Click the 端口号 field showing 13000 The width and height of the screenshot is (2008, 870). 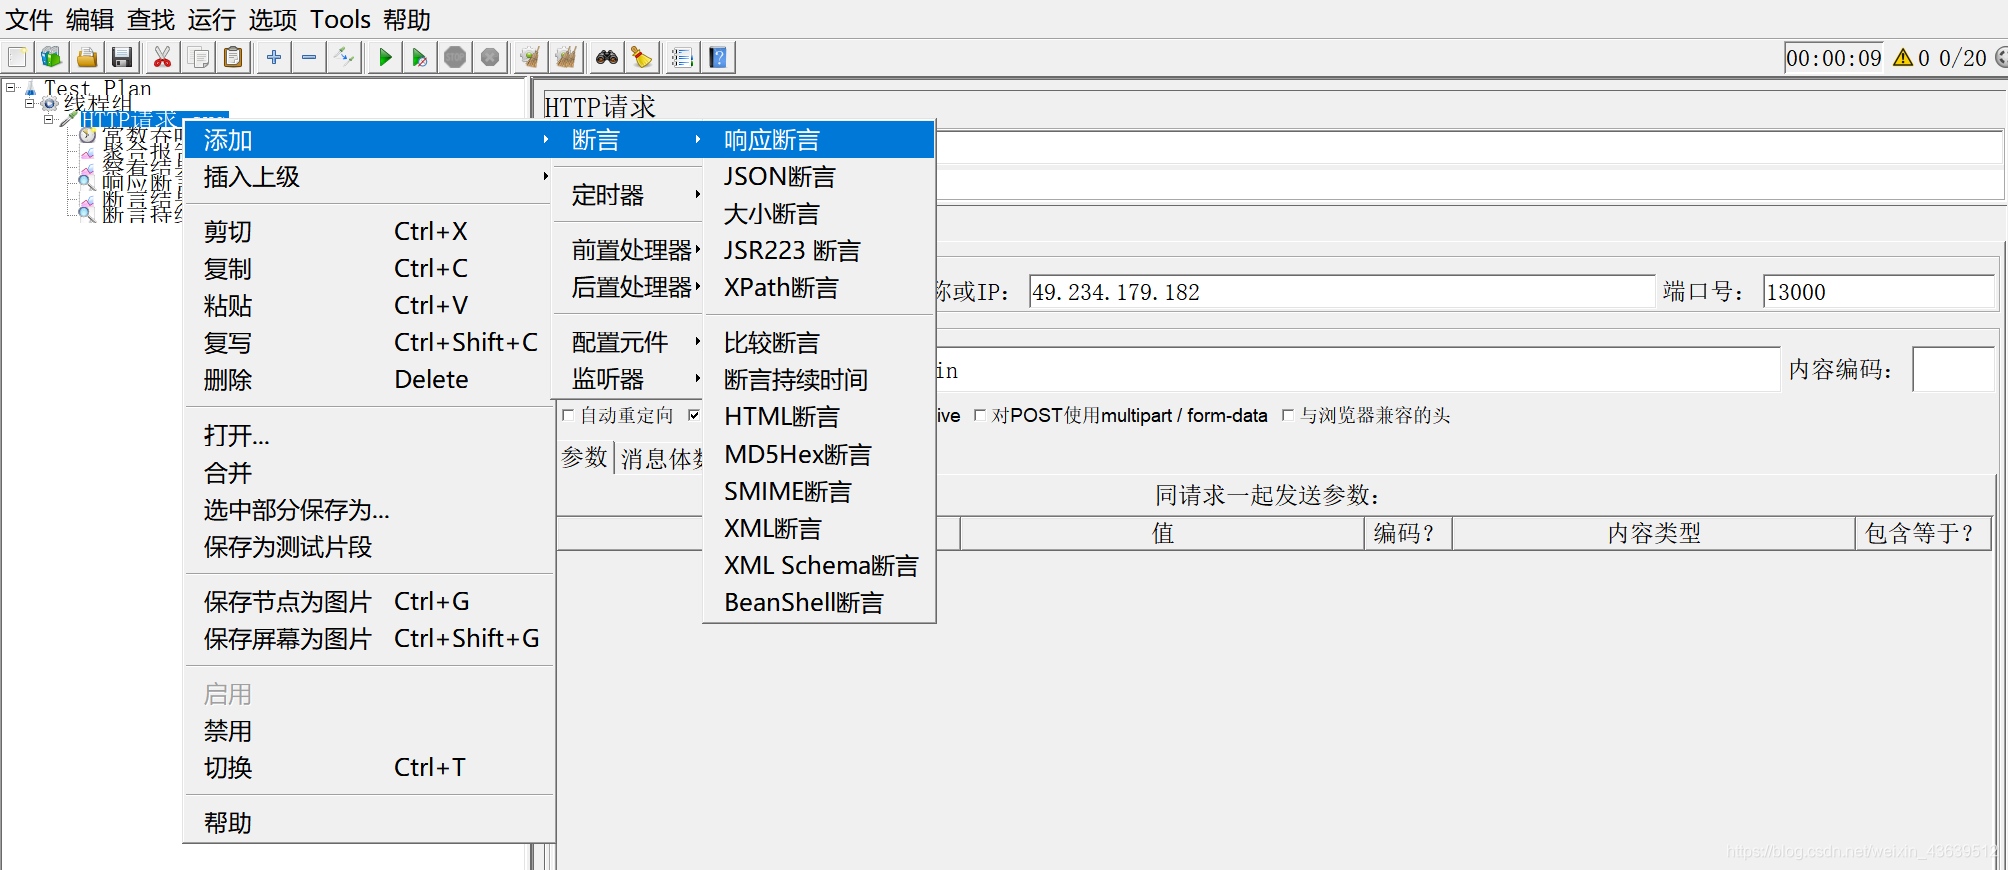tap(1878, 292)
